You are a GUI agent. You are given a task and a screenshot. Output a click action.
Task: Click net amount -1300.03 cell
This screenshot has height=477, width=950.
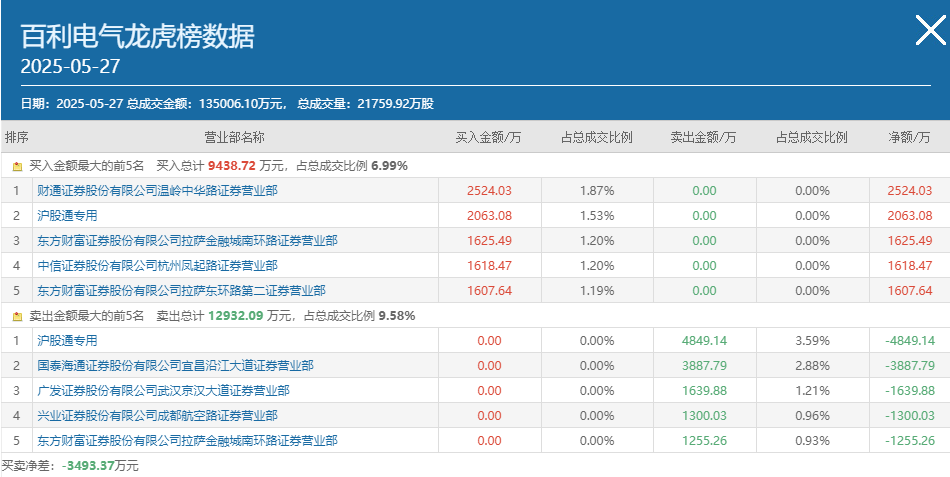click(x=910, y=416)
